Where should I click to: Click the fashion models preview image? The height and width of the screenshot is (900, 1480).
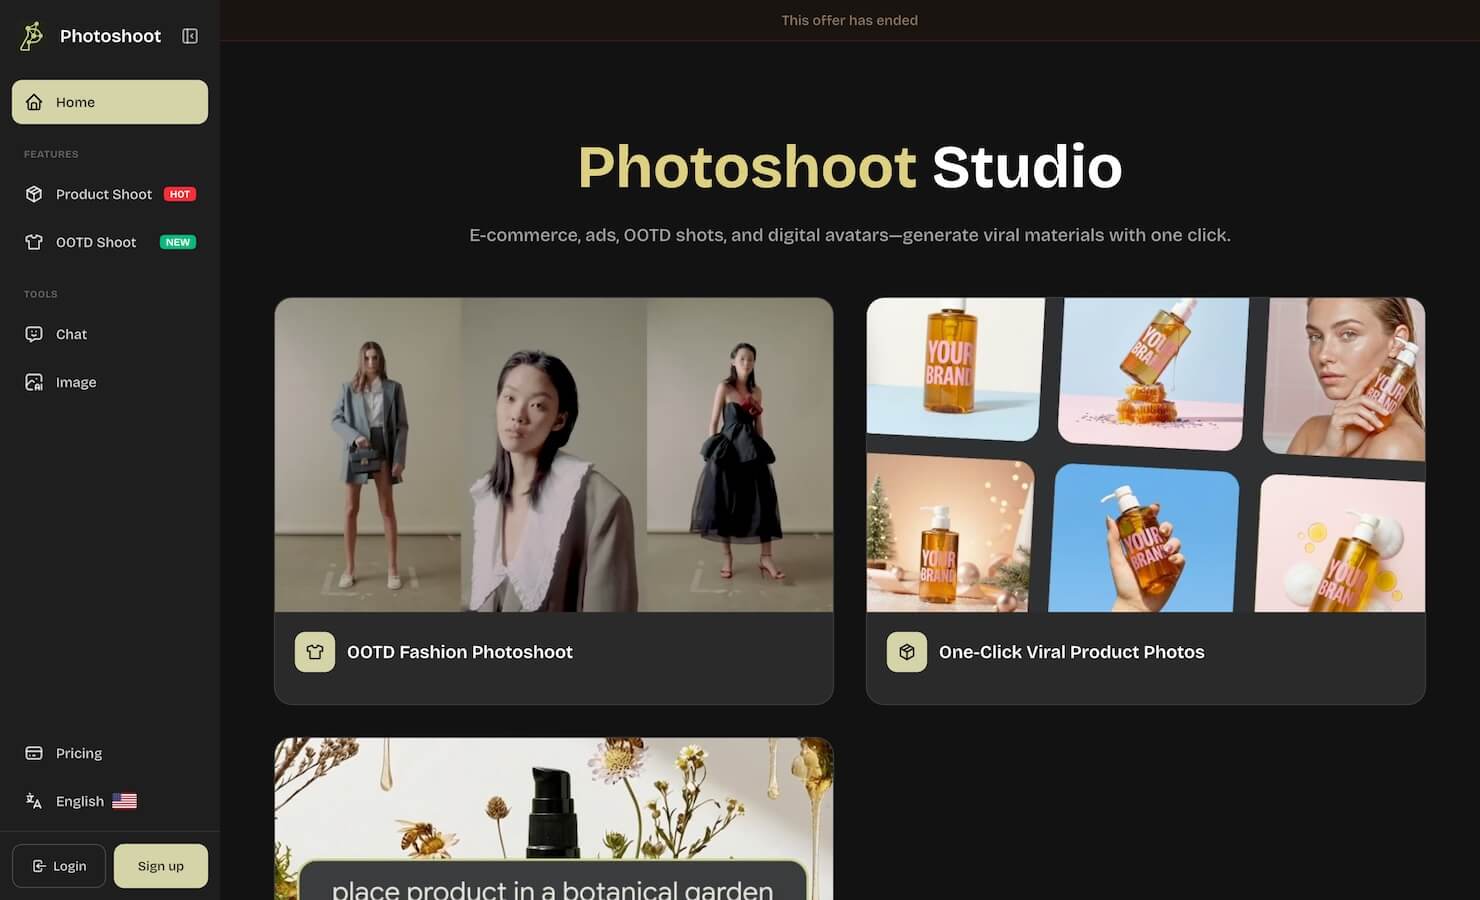click(554, 455)
